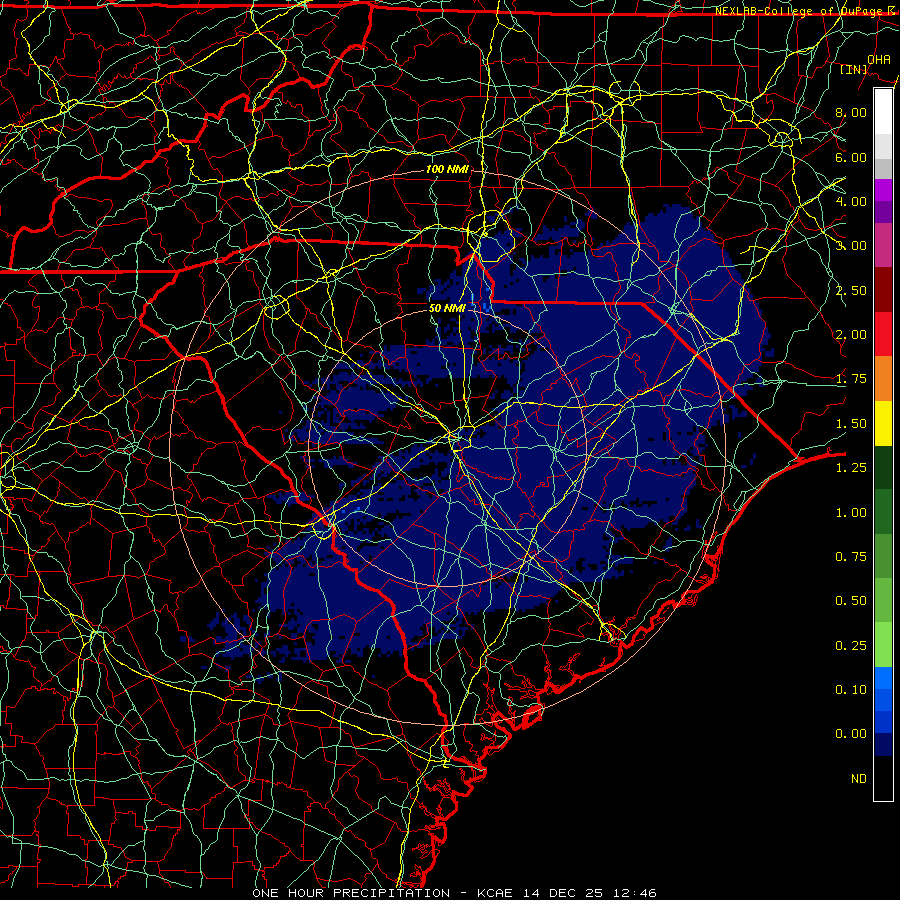Viewport: 900px width, 900px height.
Task: Select the bright magenta legend swatch
Action: tap(883, 190)
